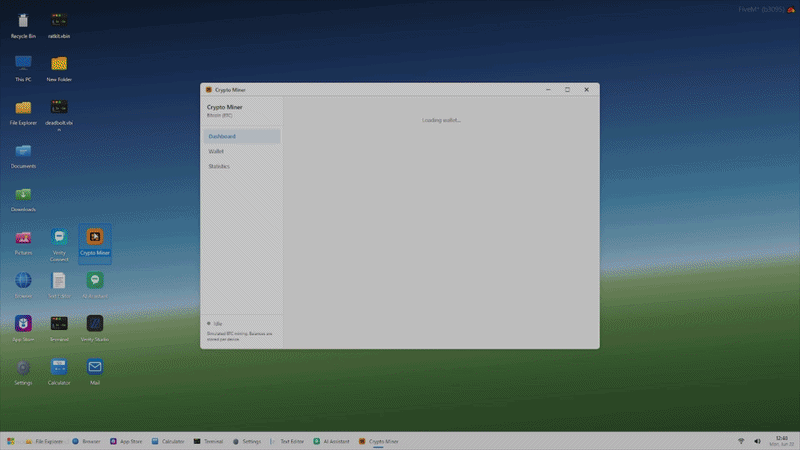
Task: Open the Pictures folder on desktop
Action: tap(23, 243)
